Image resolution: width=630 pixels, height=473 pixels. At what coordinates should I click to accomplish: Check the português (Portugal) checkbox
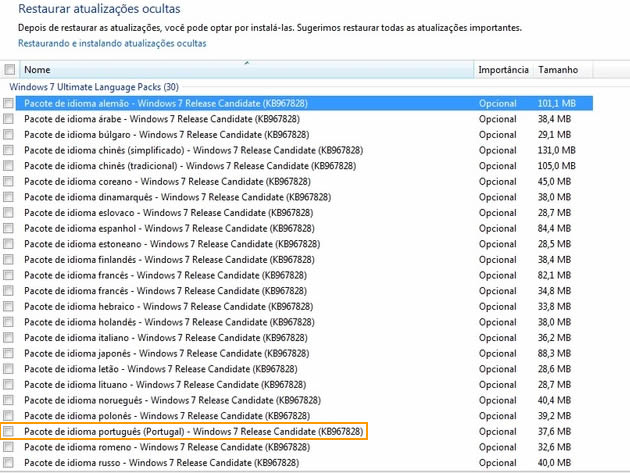point(8,432)
